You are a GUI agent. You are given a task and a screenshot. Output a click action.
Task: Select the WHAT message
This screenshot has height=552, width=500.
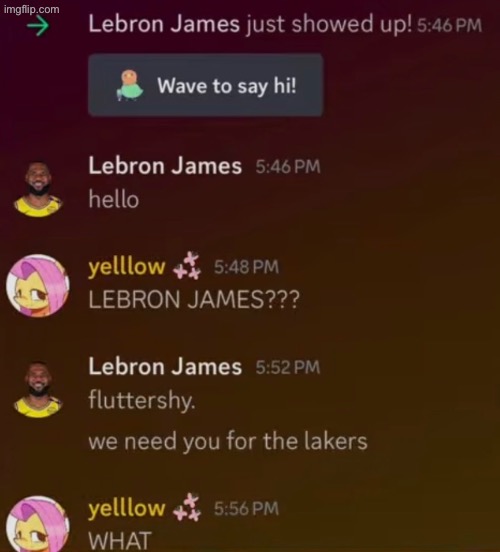pyautogui.click(x=120, y=541)
